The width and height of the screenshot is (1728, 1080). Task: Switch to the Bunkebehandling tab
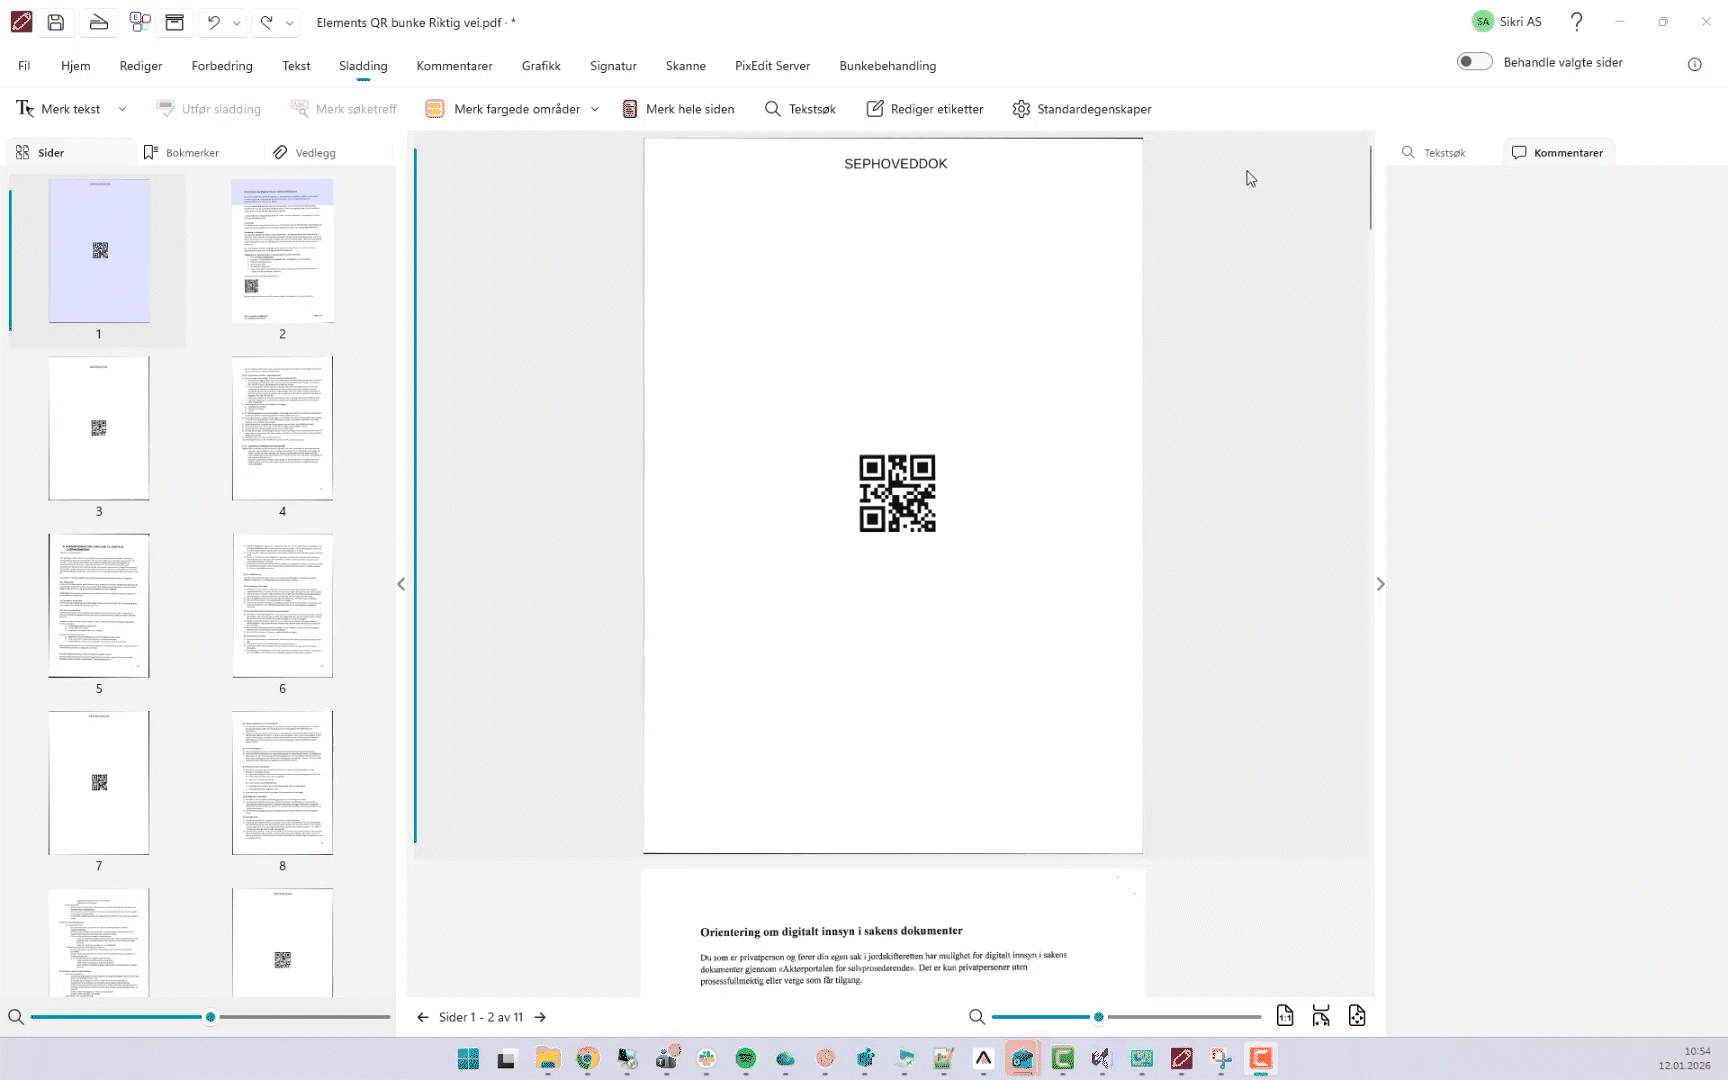(888, 66)
